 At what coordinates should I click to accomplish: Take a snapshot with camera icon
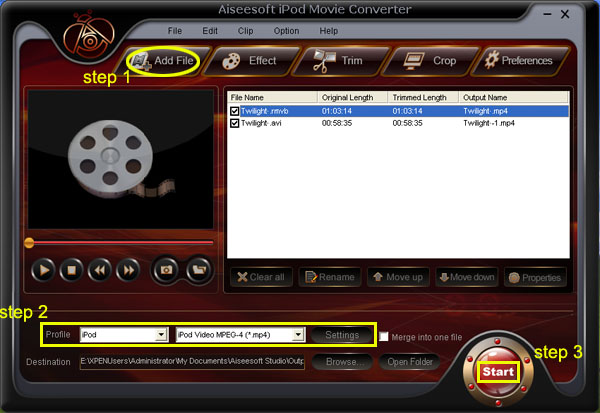166,269
